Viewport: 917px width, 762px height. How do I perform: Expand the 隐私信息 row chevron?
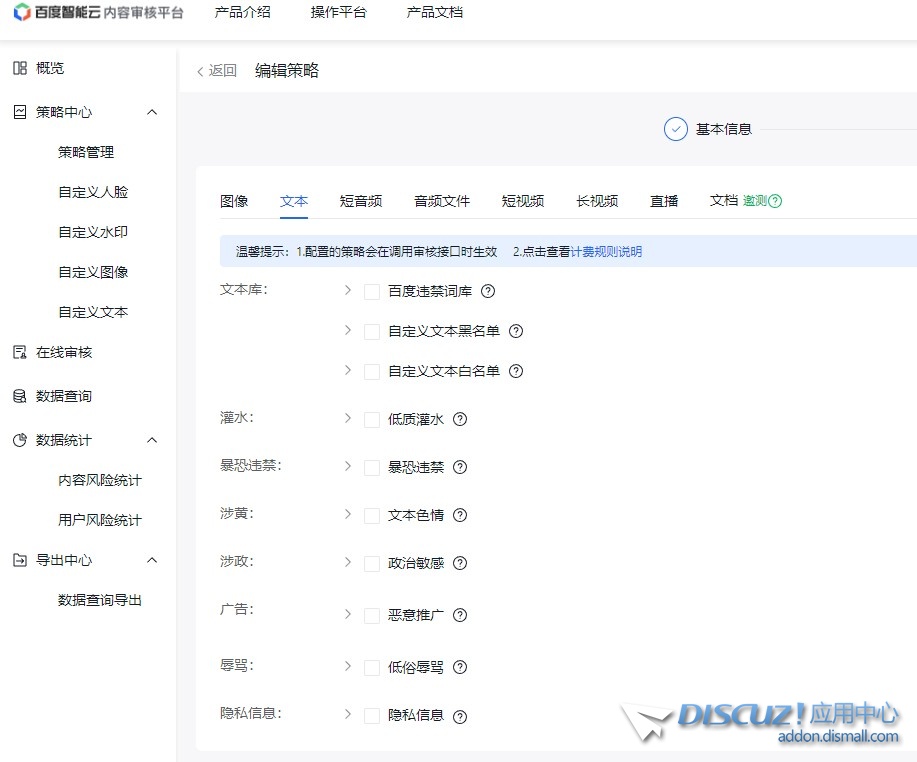(x=348, y=715)
